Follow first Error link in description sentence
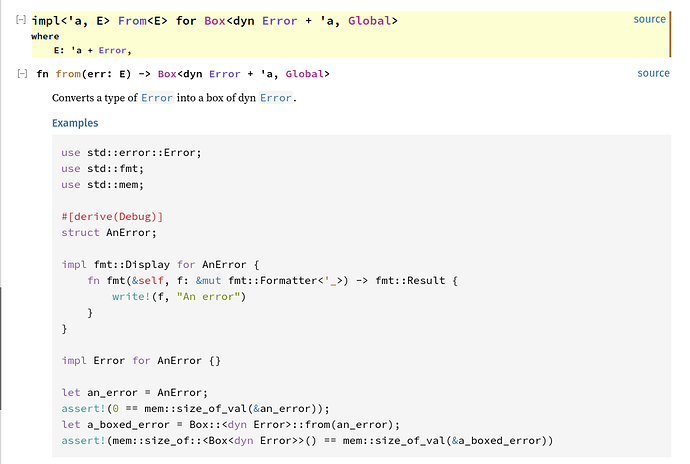 [157, 98]
